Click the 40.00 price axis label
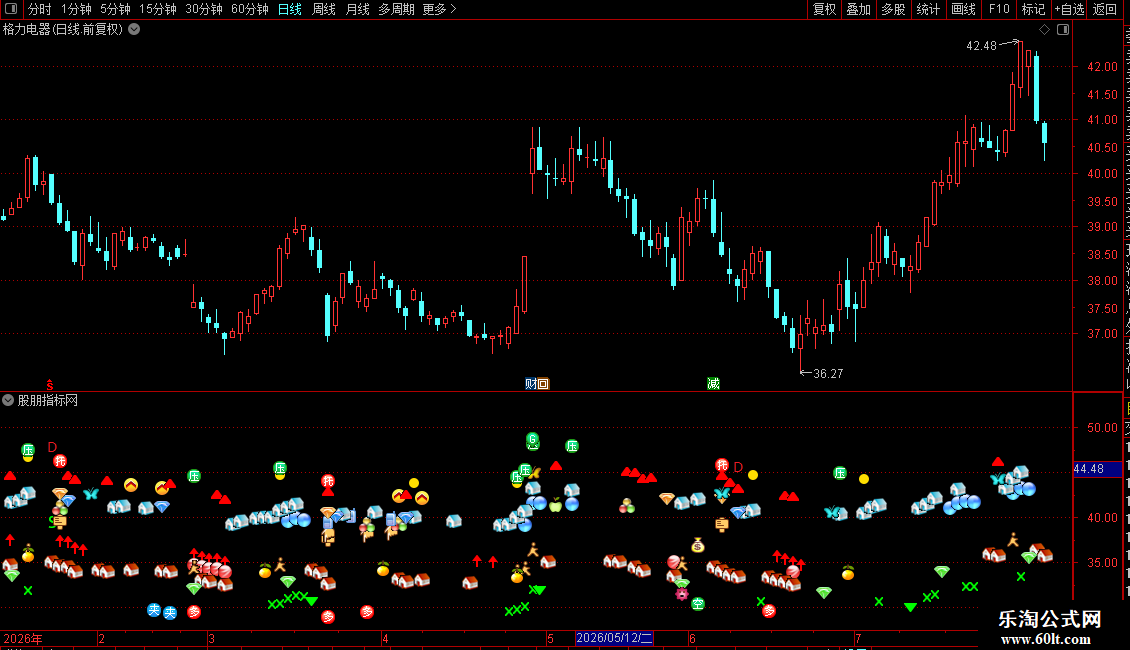Viewport: 1130px width, 650px height. pos(1102,174)
